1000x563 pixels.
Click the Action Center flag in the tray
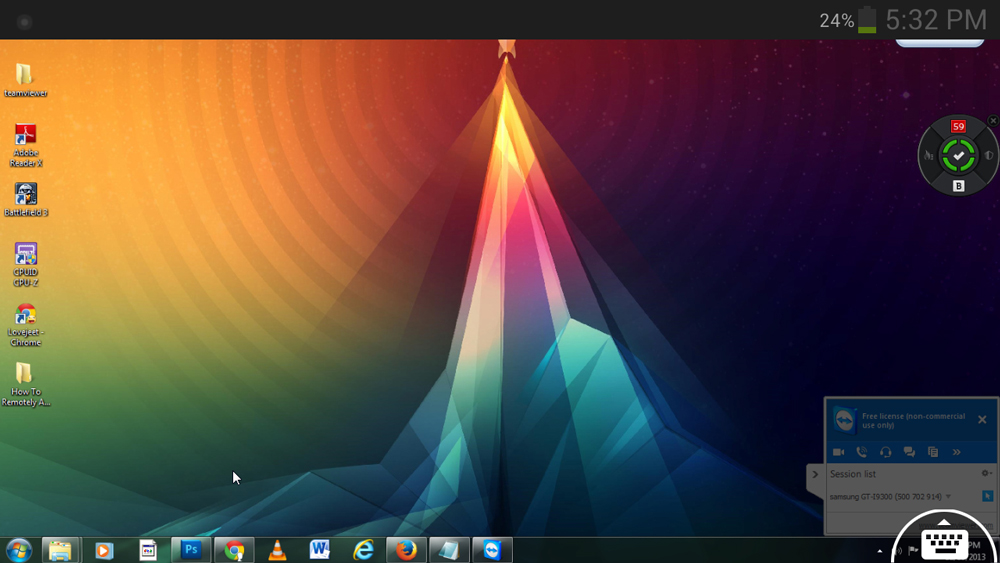(913, 550)
